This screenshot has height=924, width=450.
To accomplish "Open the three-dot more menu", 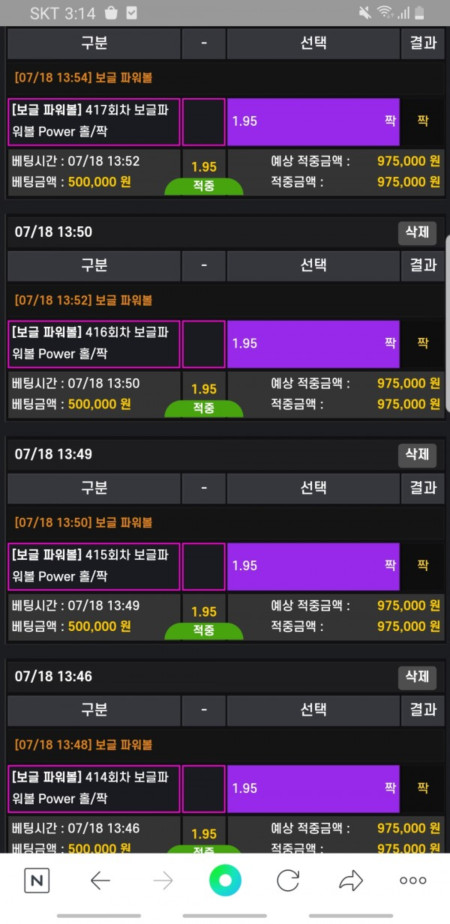I will [413, 880].
